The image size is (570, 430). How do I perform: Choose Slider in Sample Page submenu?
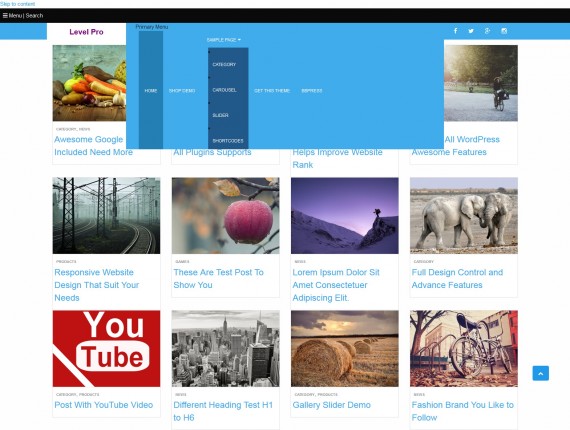point(220,115)
